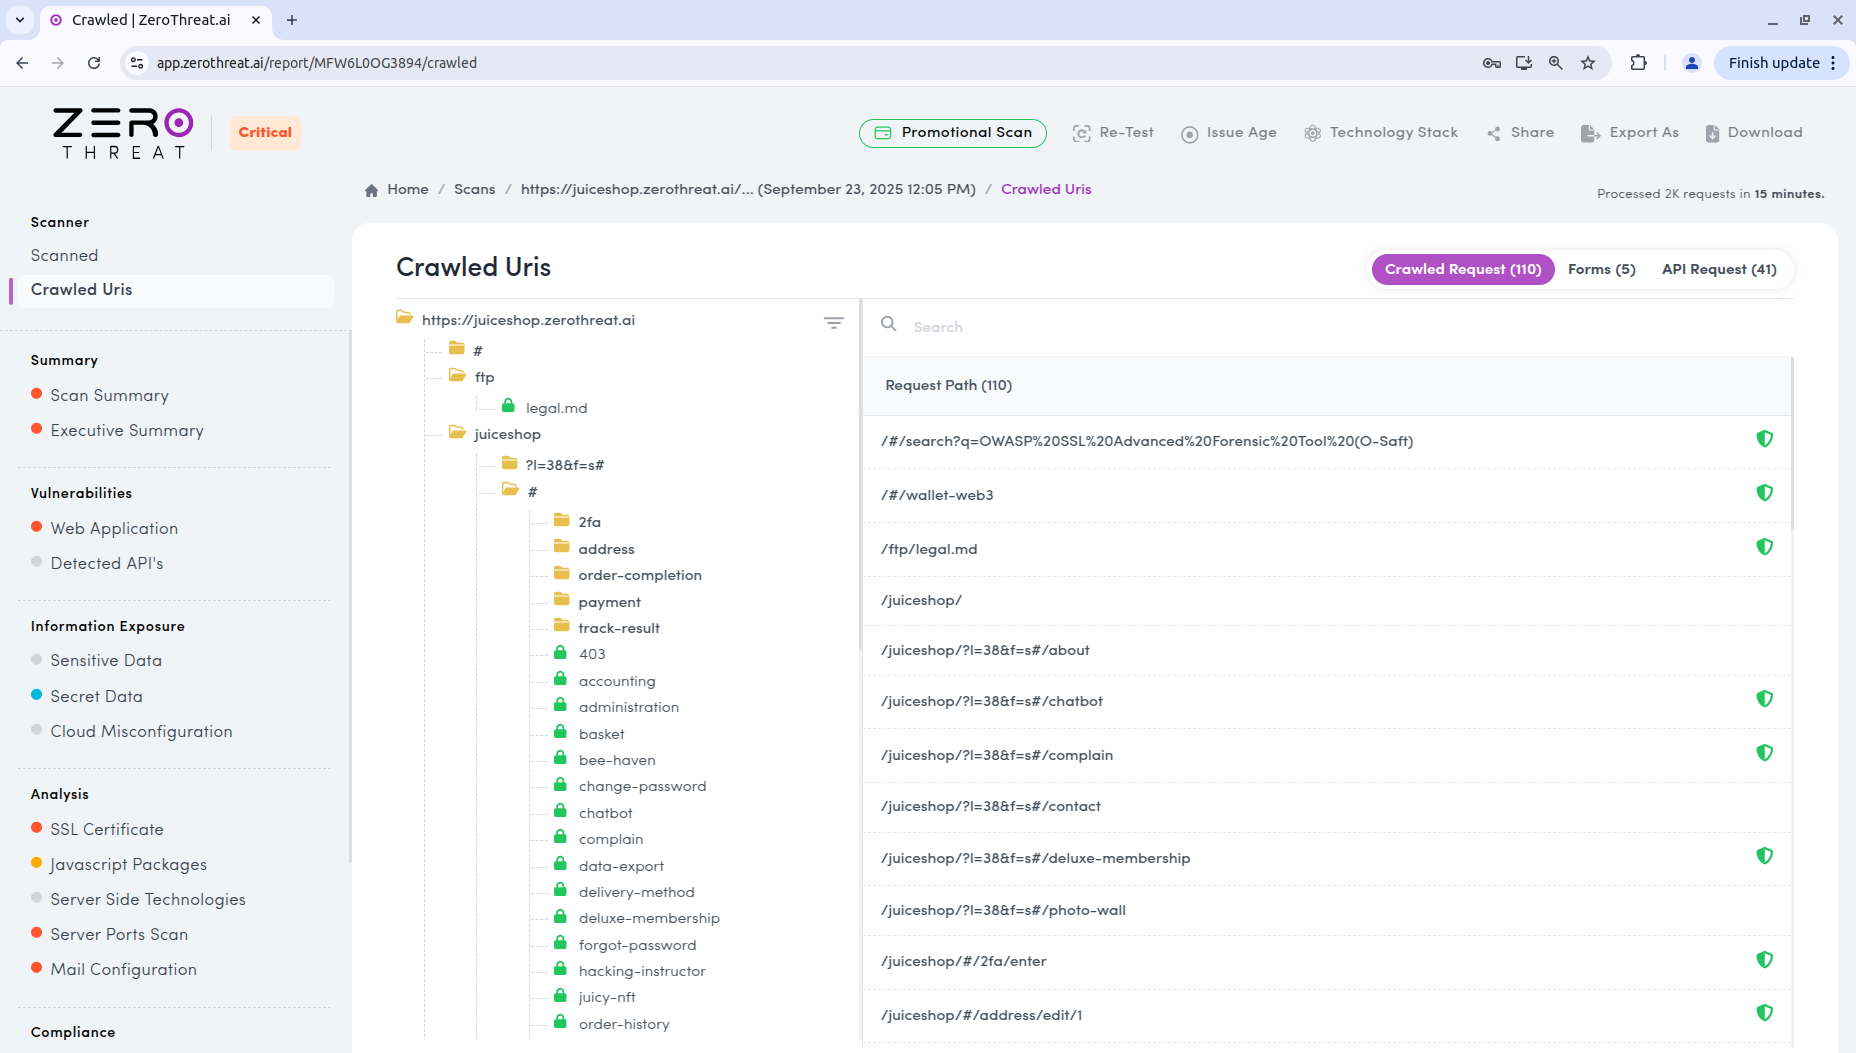
Task: Expand the 2fa folder
Action: [562, 521]
